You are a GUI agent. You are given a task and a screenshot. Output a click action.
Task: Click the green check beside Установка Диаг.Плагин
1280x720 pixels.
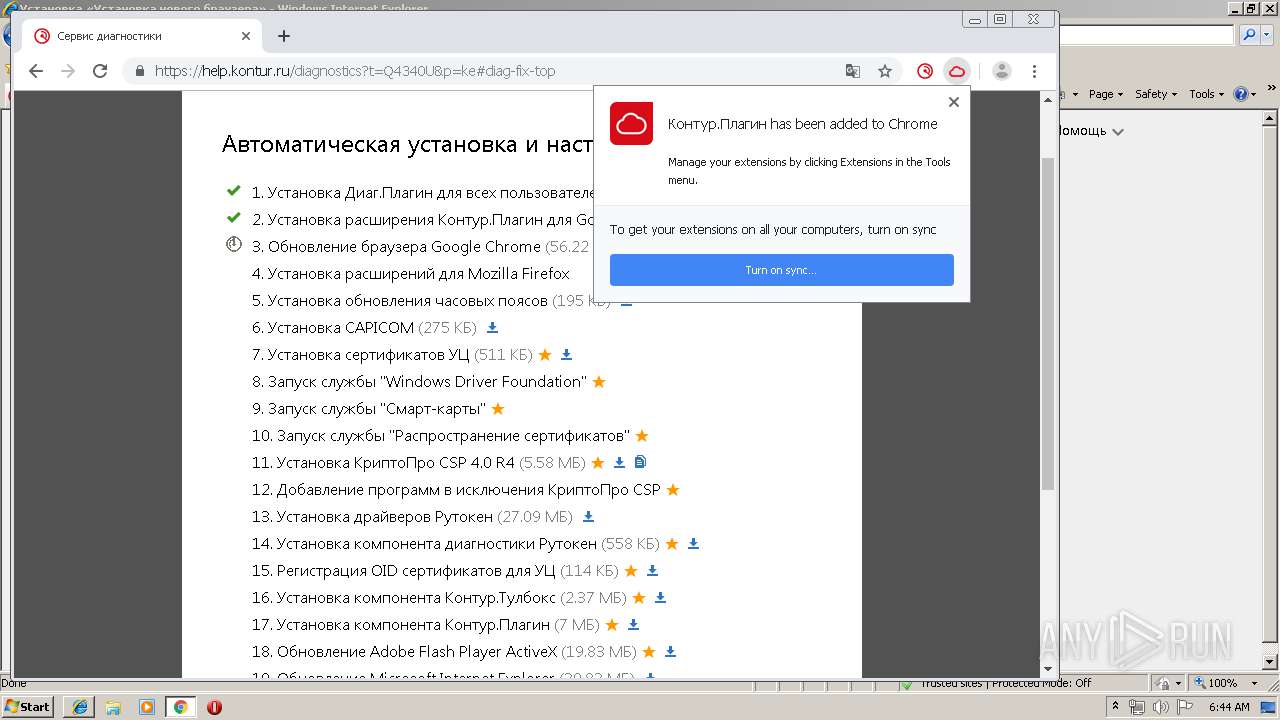[234, 190]
